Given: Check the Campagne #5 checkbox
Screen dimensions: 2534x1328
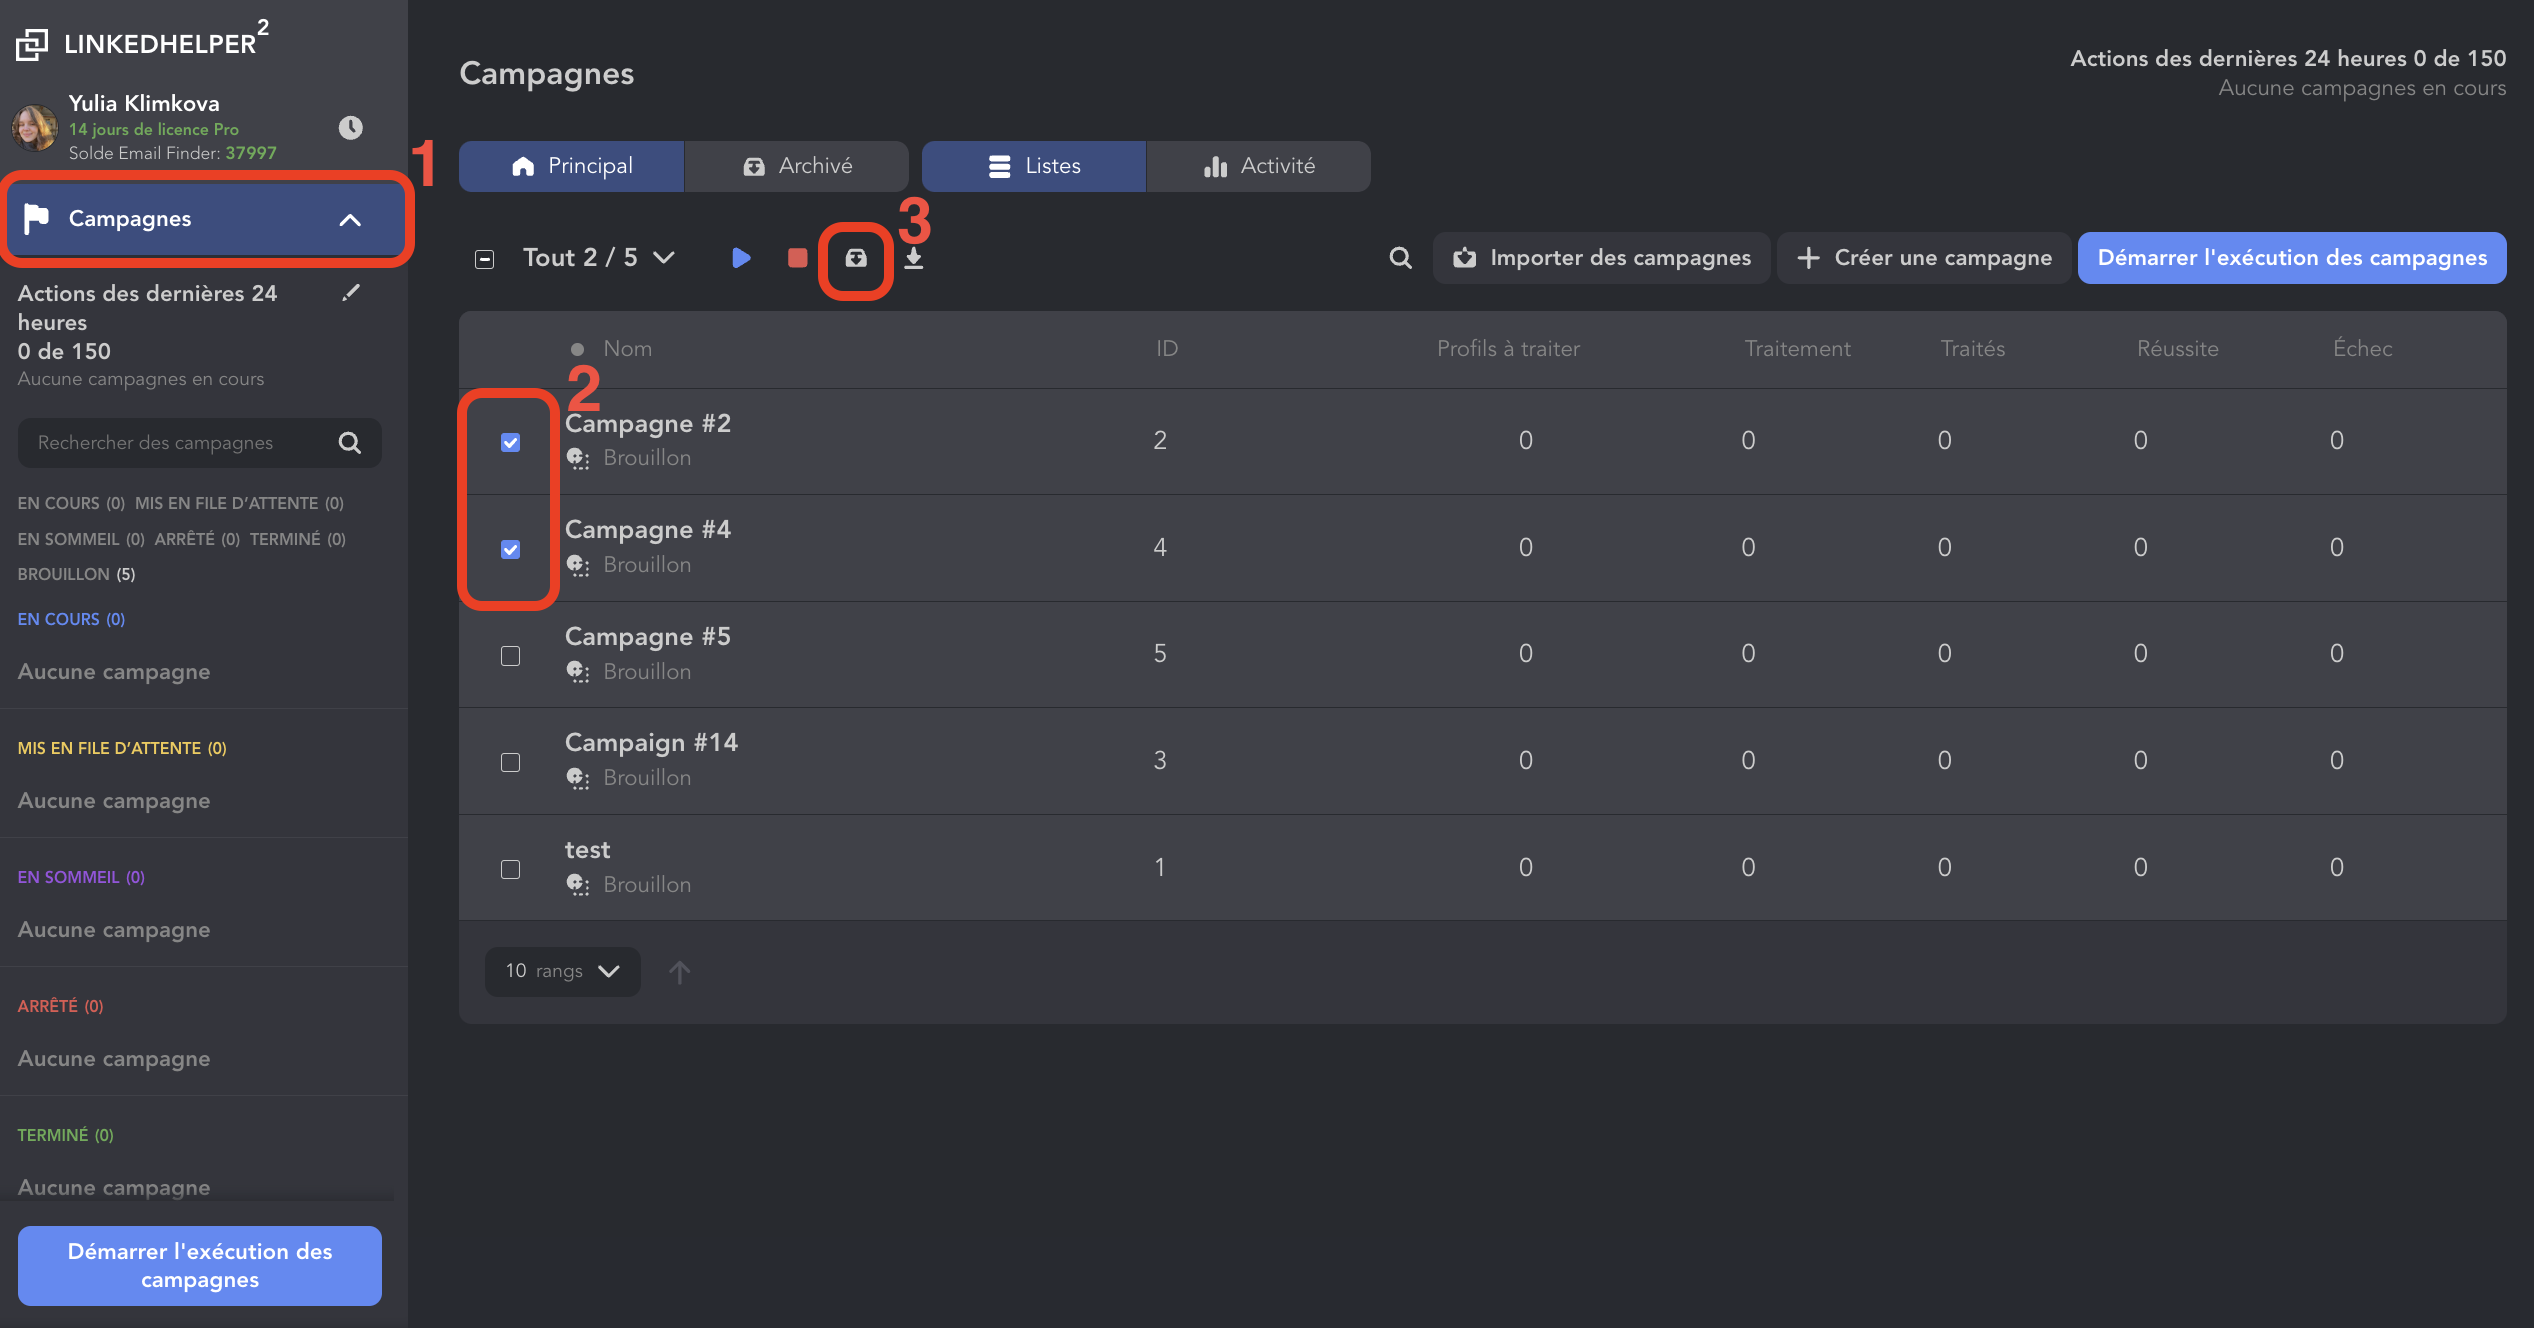Looking at the screenshot, I should (510, 656).
